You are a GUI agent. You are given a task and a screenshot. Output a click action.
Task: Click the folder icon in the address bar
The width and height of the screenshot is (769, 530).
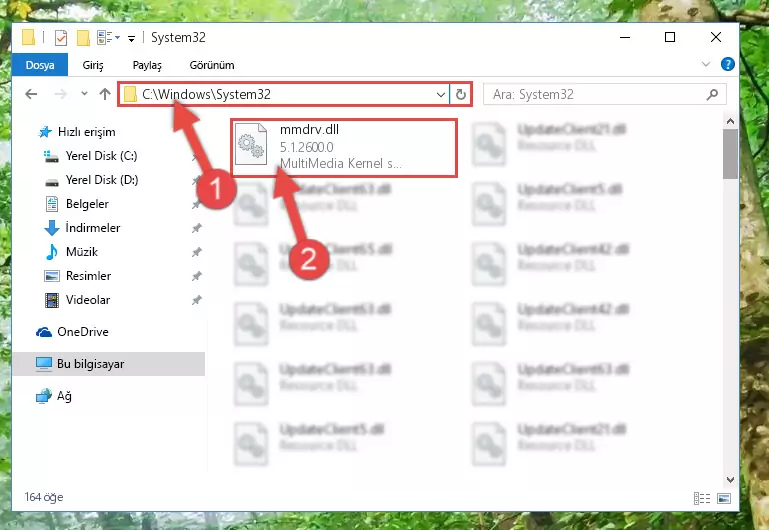130,94
